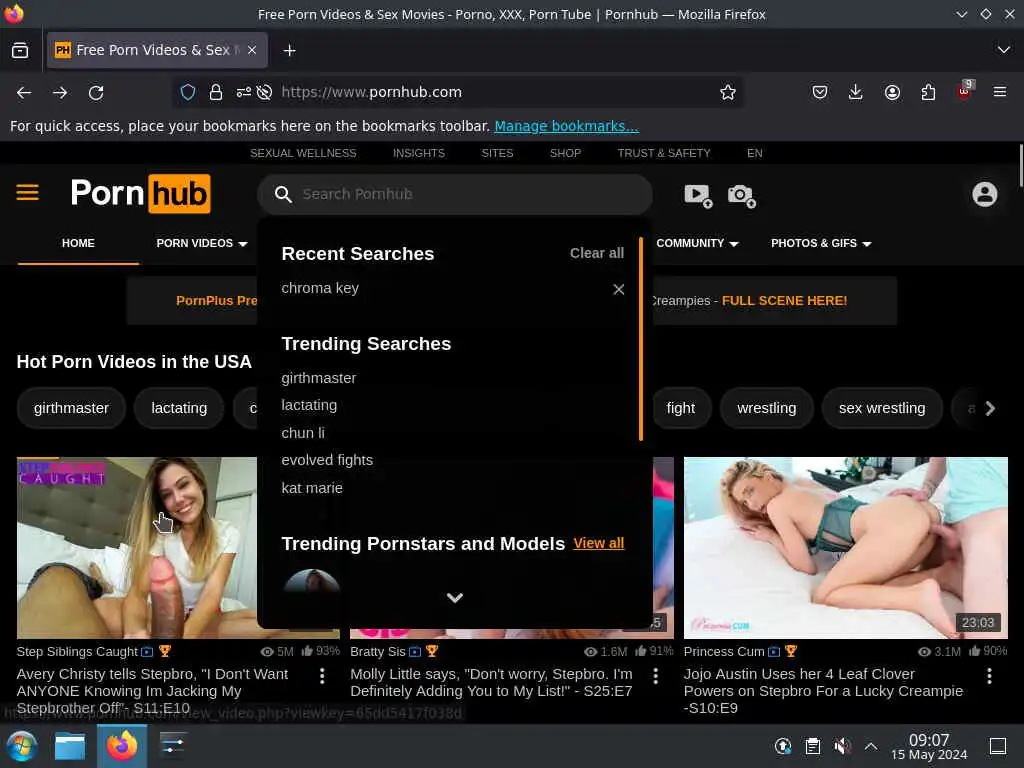The width and height of the screenshot is (1024, 768).
Task: Select trending search 'evolved fights'
Action: point(327,460)
